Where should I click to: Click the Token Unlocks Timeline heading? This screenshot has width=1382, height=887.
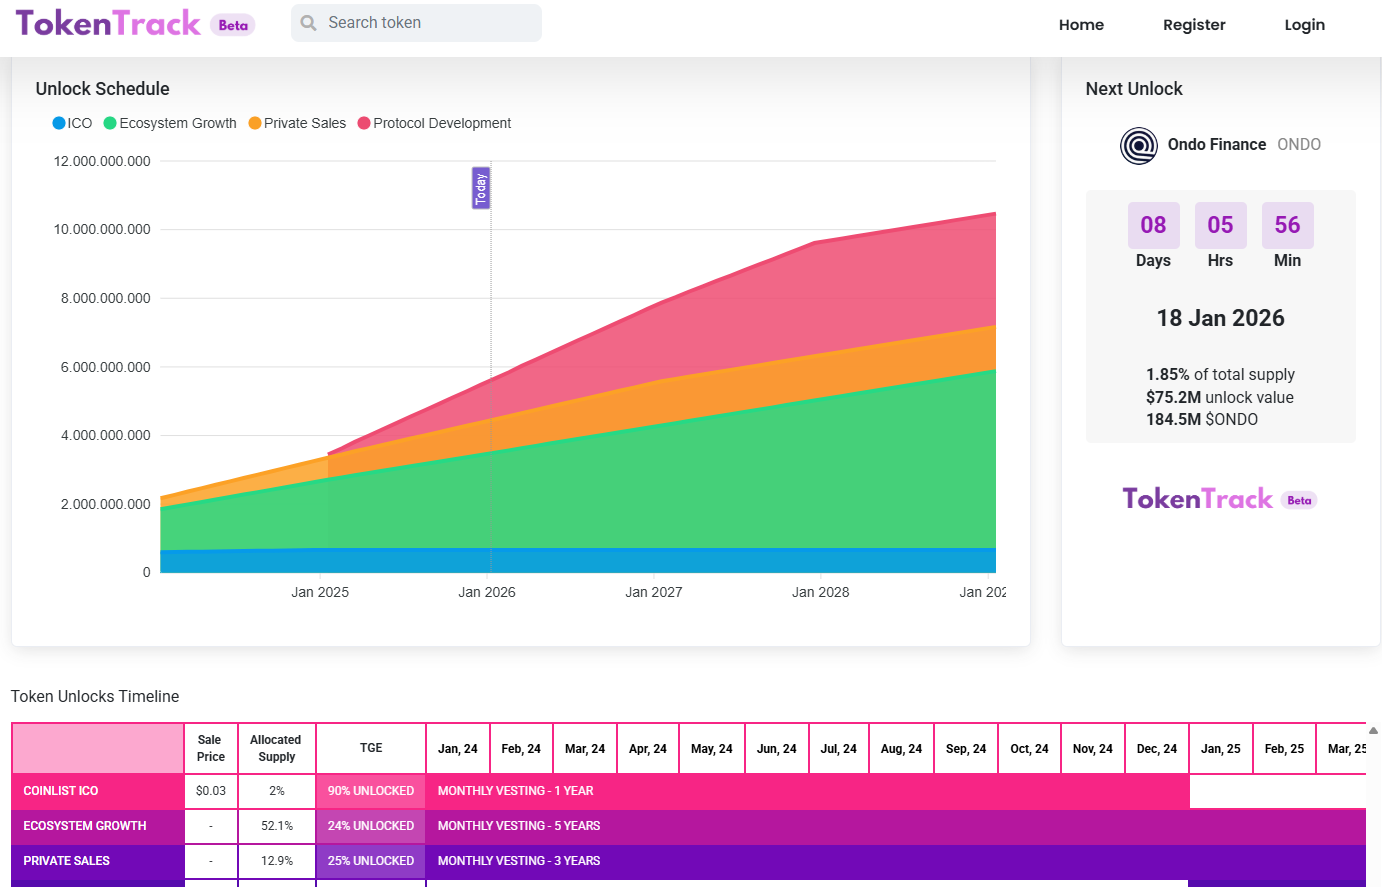pos(95,696)
